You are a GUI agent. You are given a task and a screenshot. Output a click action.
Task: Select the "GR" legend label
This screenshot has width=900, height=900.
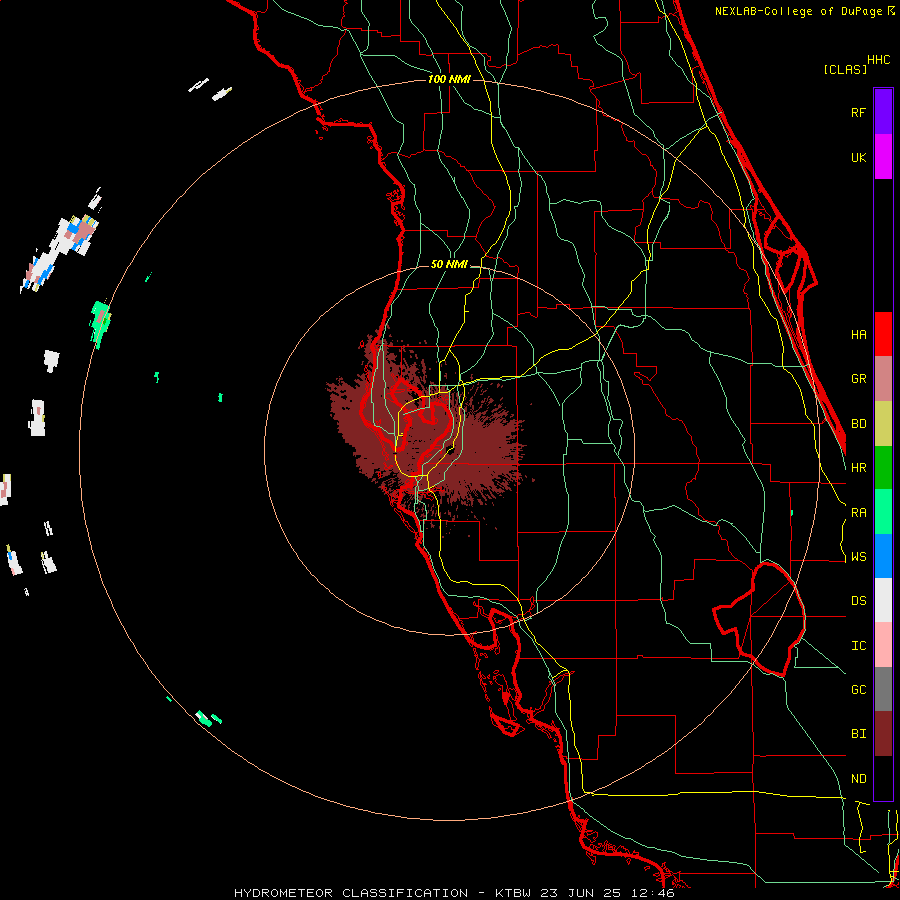(x=858, y=379)
